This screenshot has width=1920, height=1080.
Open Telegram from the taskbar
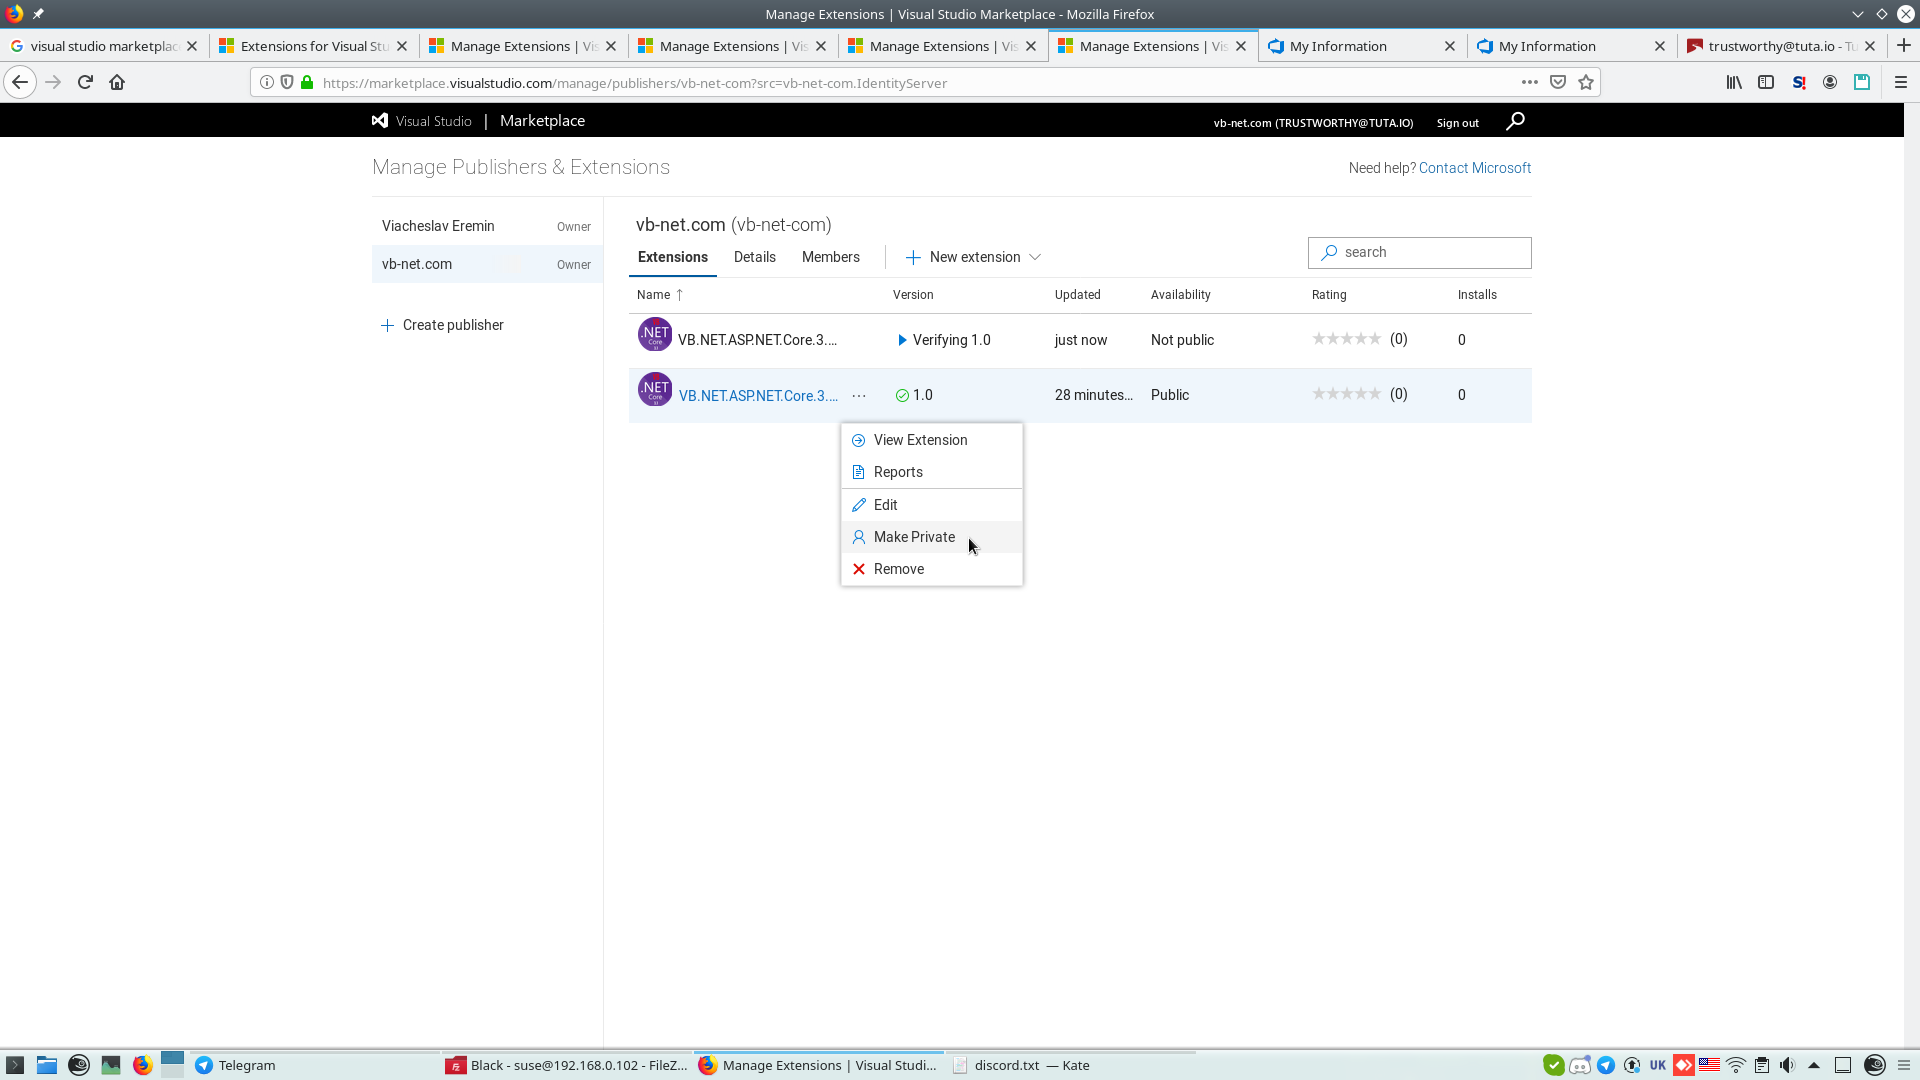(235, 1065)
